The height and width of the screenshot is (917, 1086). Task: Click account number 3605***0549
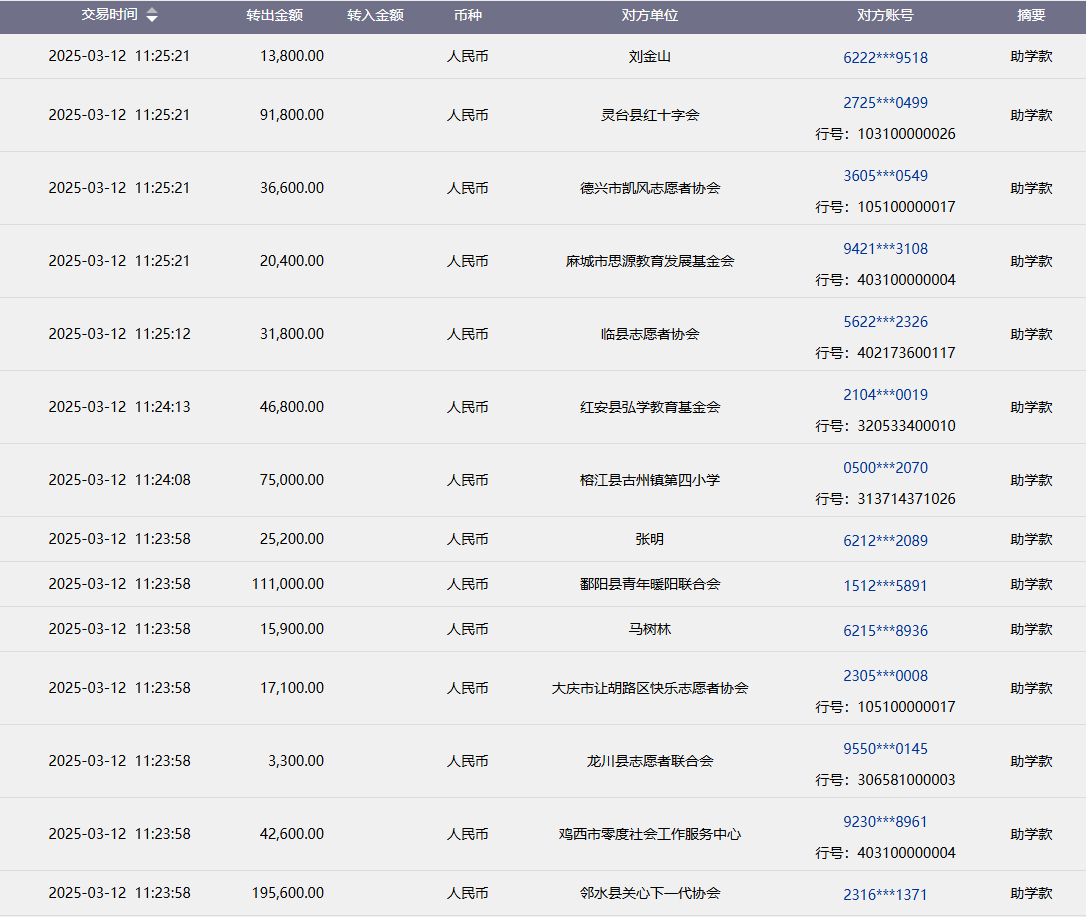click(885, 175)
